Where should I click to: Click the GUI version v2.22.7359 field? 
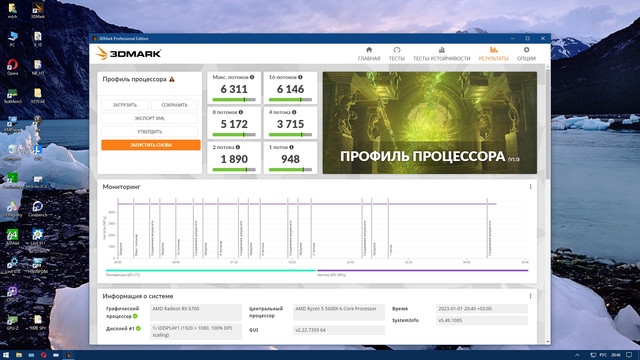[x=339, y=330]
